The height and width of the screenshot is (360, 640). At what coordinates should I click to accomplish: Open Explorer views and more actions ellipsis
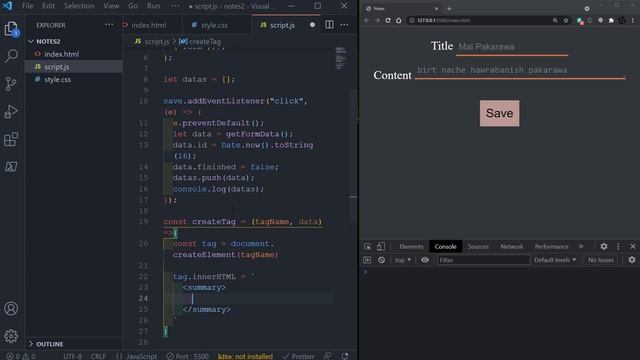point(109,25)
